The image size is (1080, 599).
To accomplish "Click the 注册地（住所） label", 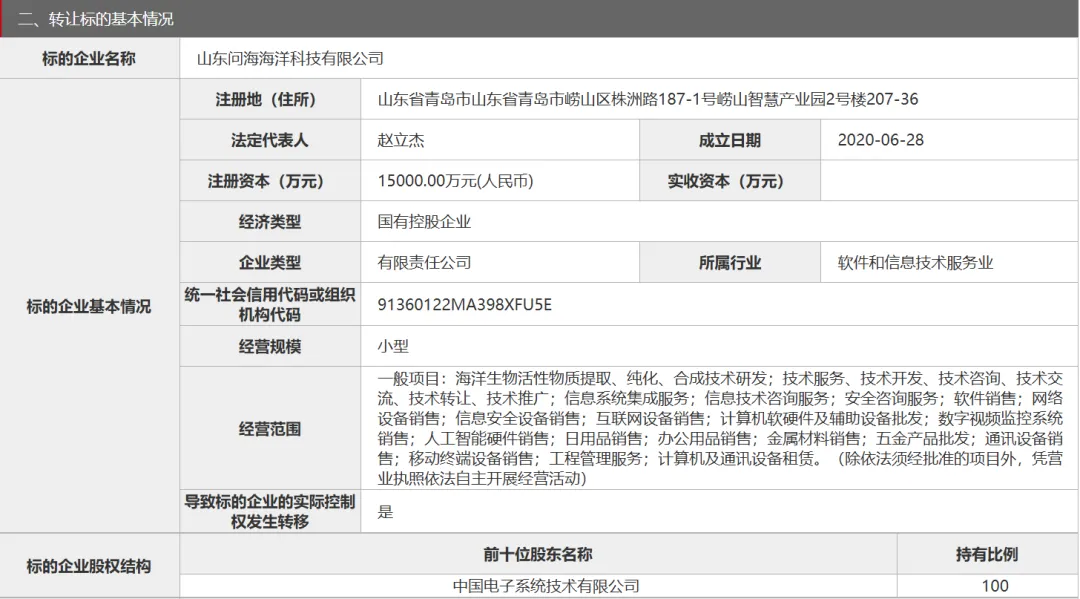I will [x=270, y=99].
